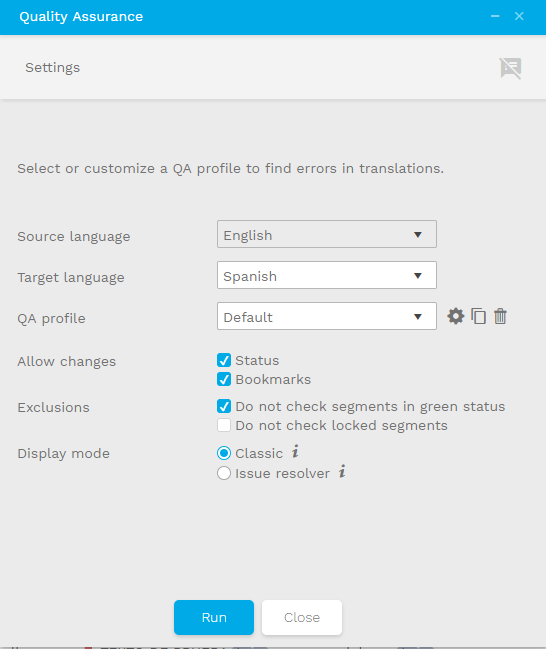
Task: Click the Run button
Action: tap(214, 618)
